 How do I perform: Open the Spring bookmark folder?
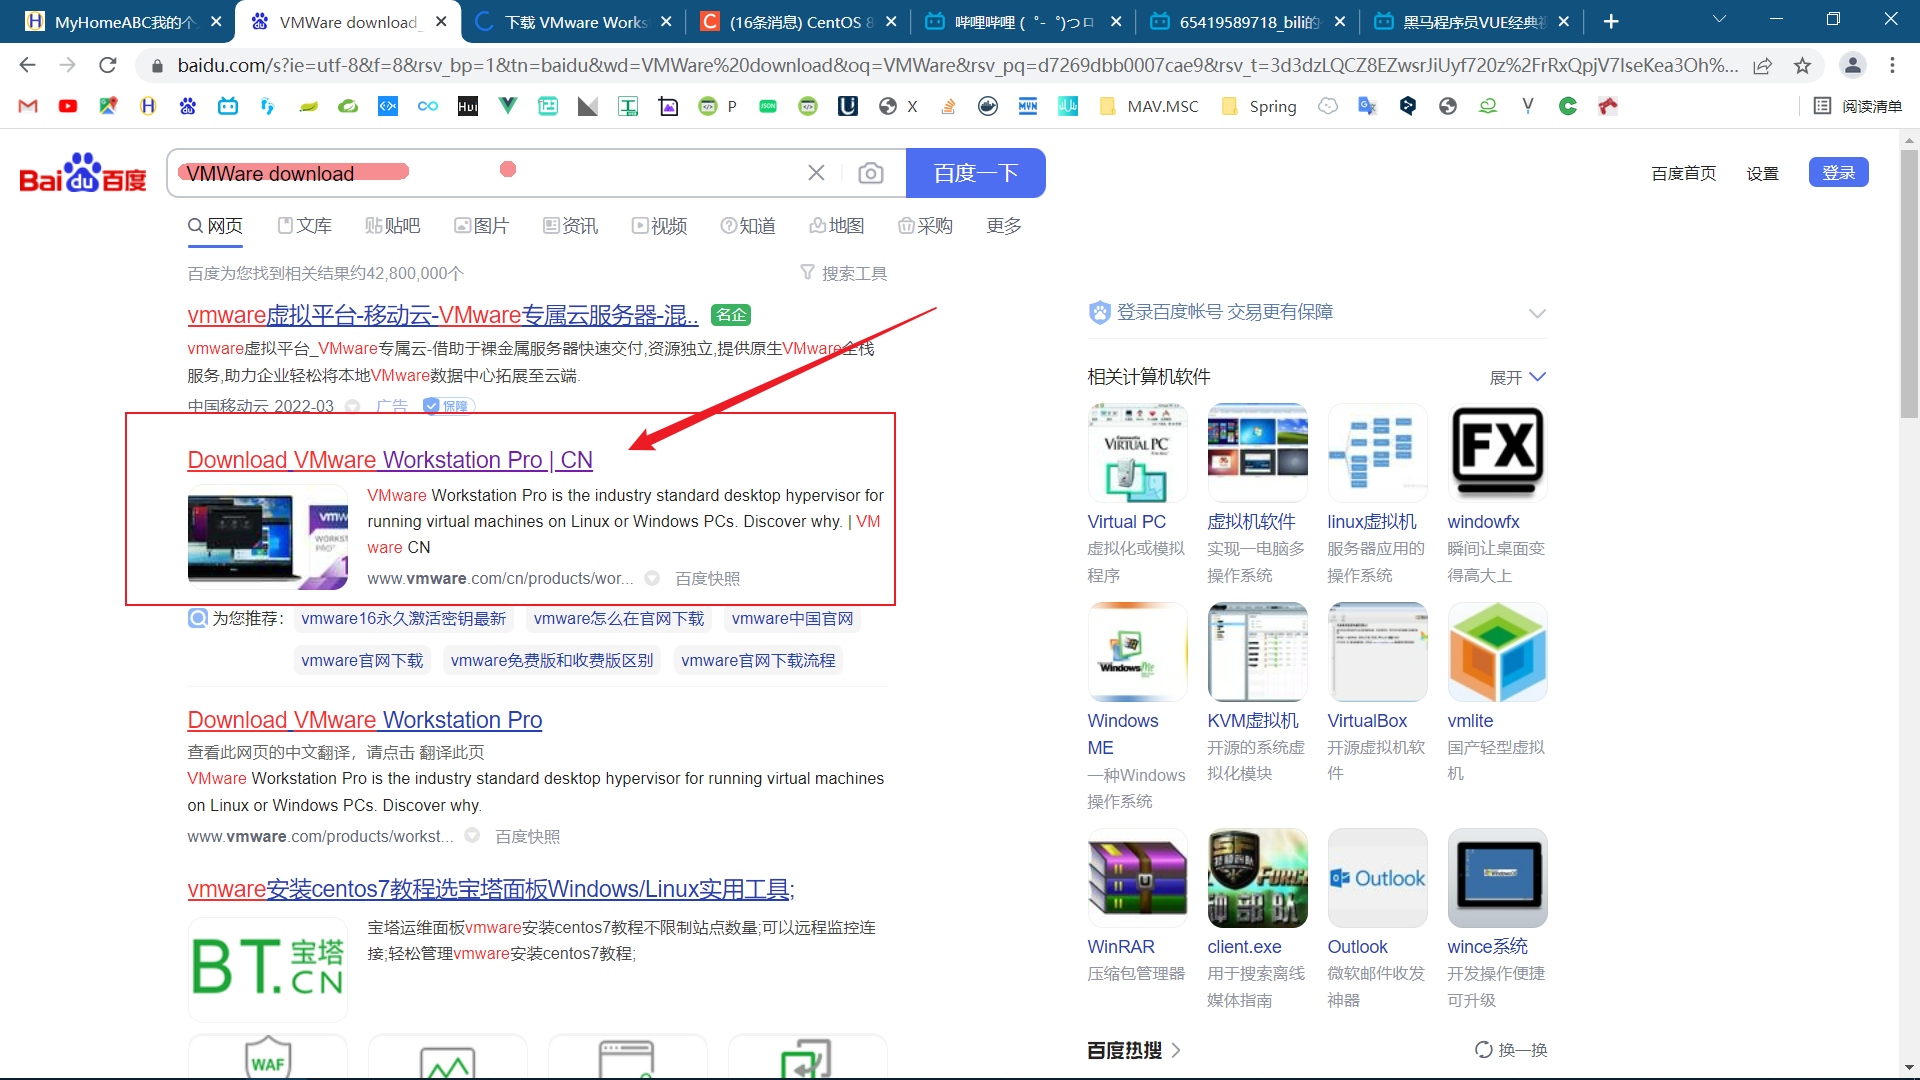pyautogui.click(x=1260, y=106)
